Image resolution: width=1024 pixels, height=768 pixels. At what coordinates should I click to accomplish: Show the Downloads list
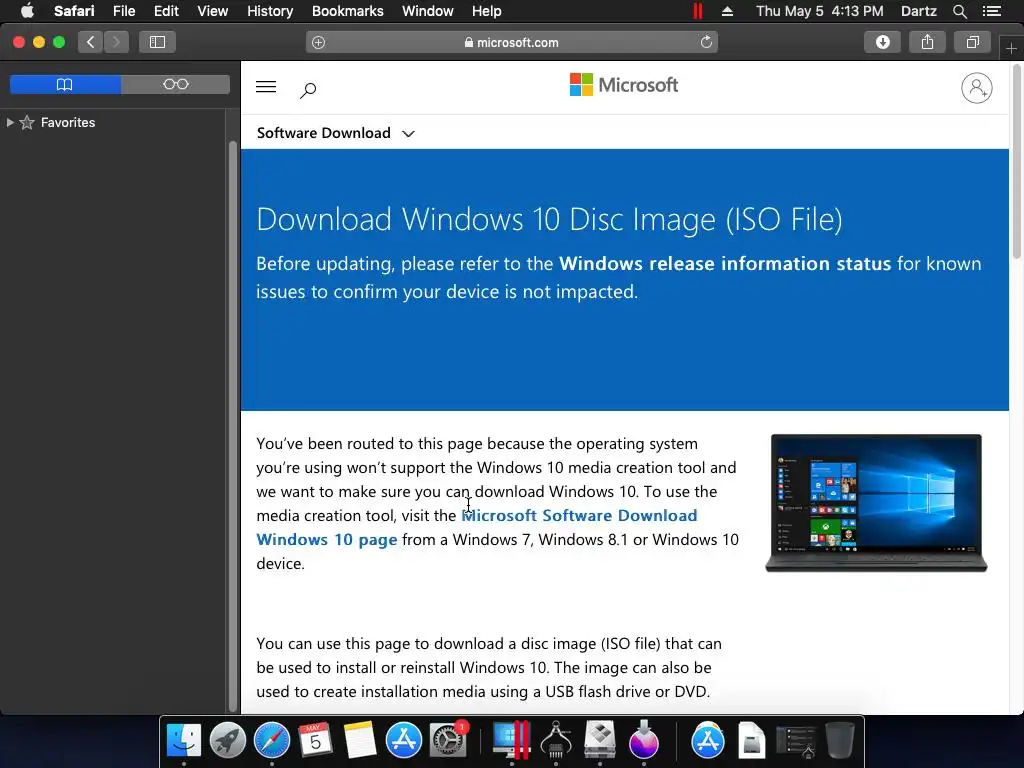point(882,42)
